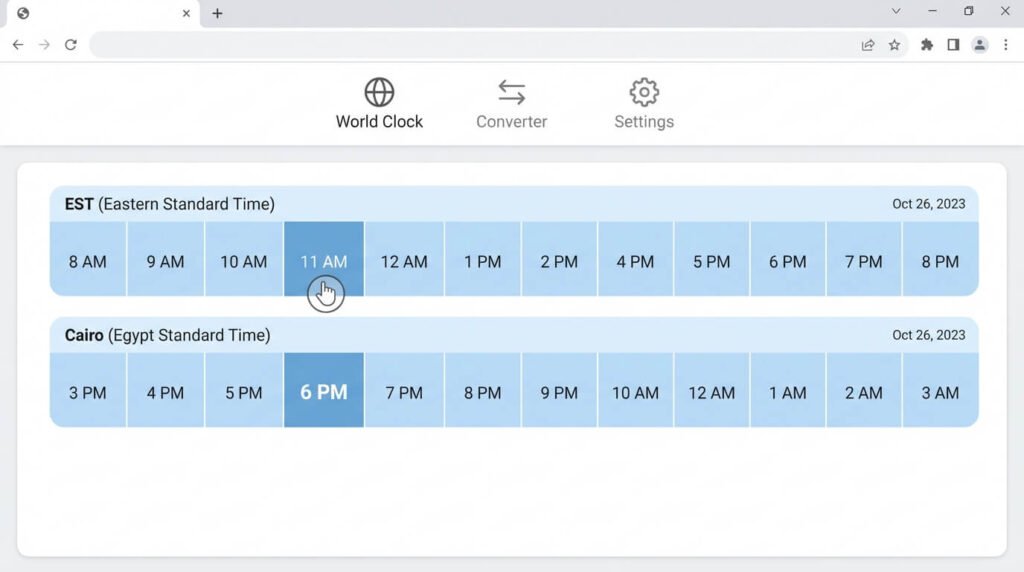Click the browser address bar

click(472, 45)
